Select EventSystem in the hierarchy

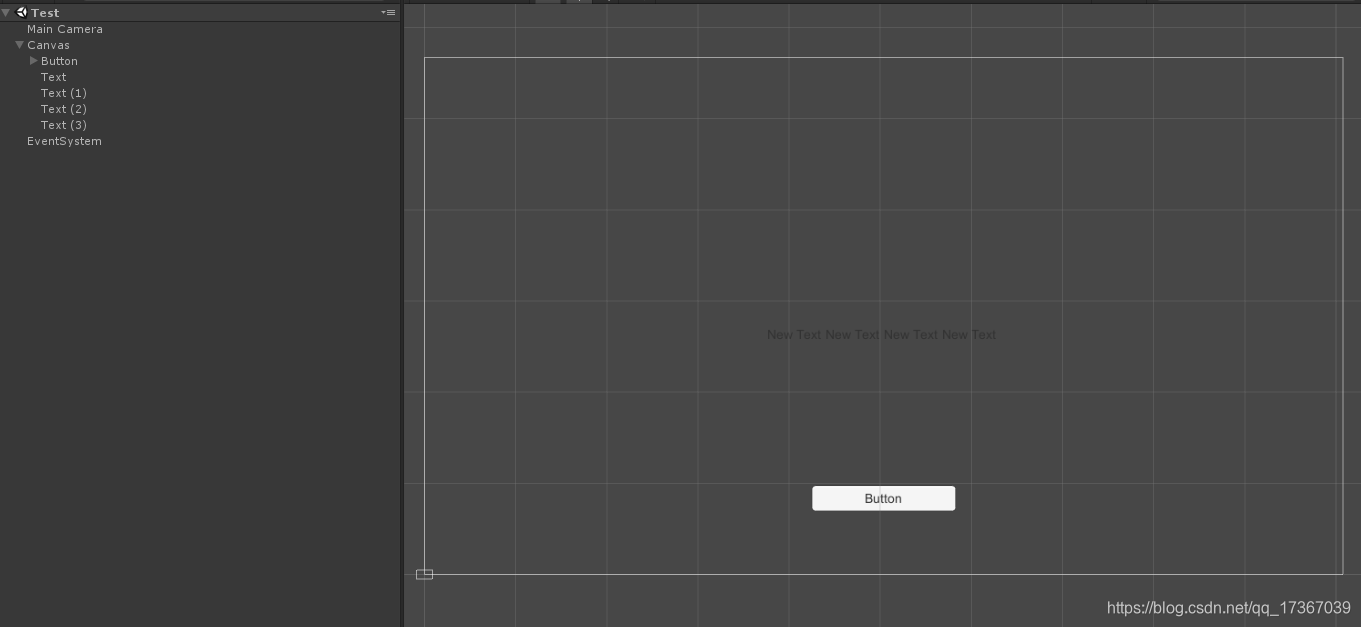(x=64, y=141)
